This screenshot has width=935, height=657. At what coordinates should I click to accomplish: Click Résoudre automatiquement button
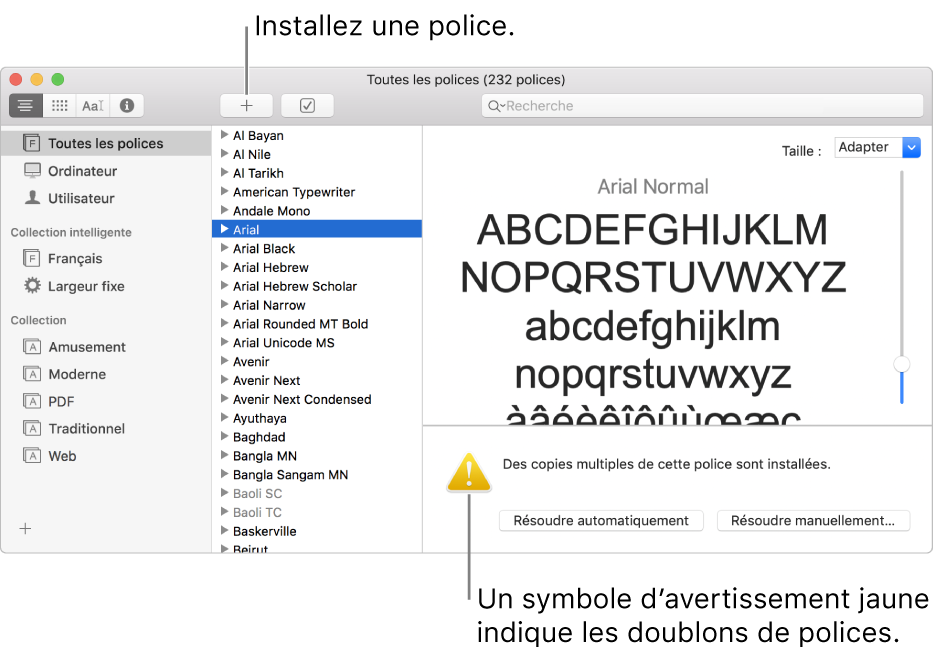tap(601, 520)
